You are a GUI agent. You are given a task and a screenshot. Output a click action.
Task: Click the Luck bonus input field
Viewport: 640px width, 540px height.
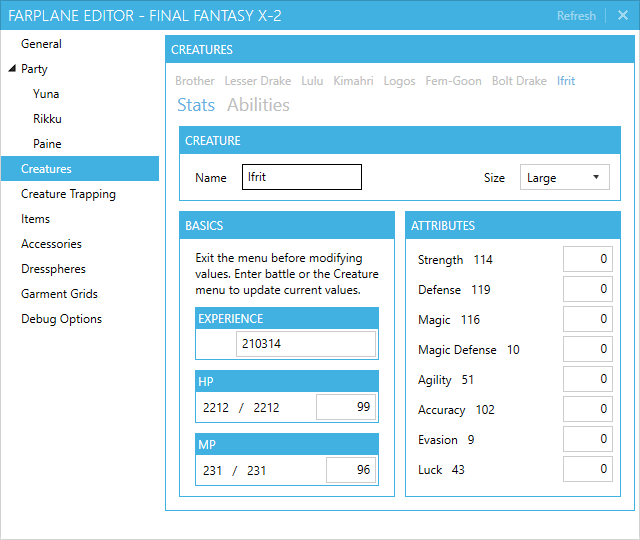[588, 469]
